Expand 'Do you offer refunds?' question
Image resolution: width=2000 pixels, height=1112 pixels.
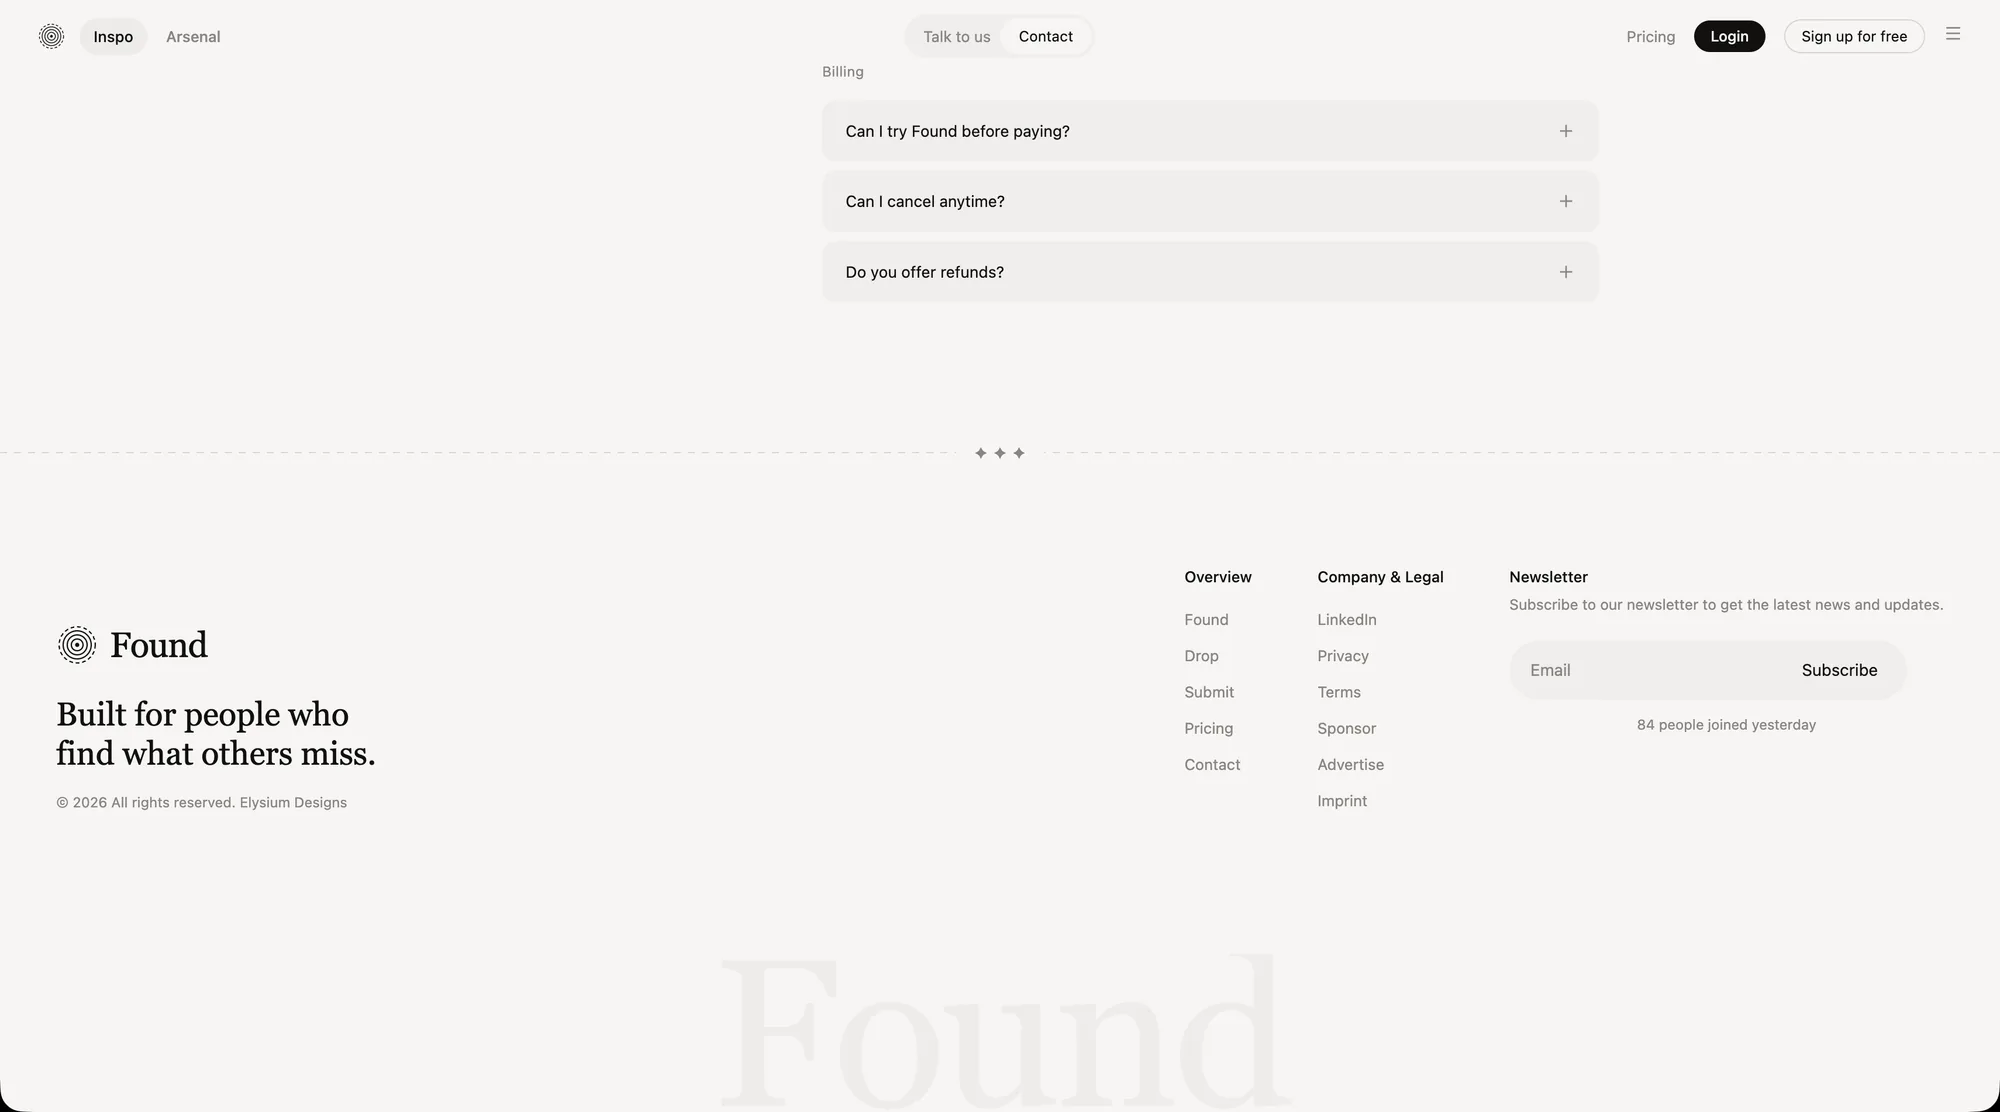click(1210, 272)
